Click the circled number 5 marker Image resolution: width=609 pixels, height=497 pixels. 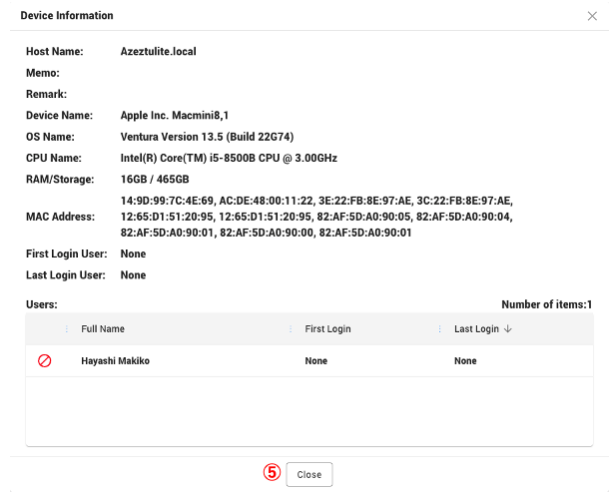pos(271,473)
